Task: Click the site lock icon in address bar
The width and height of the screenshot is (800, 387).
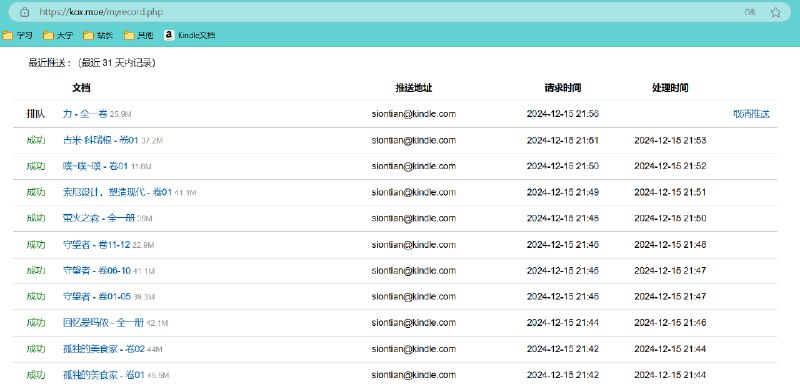Action: click(24, 12)
